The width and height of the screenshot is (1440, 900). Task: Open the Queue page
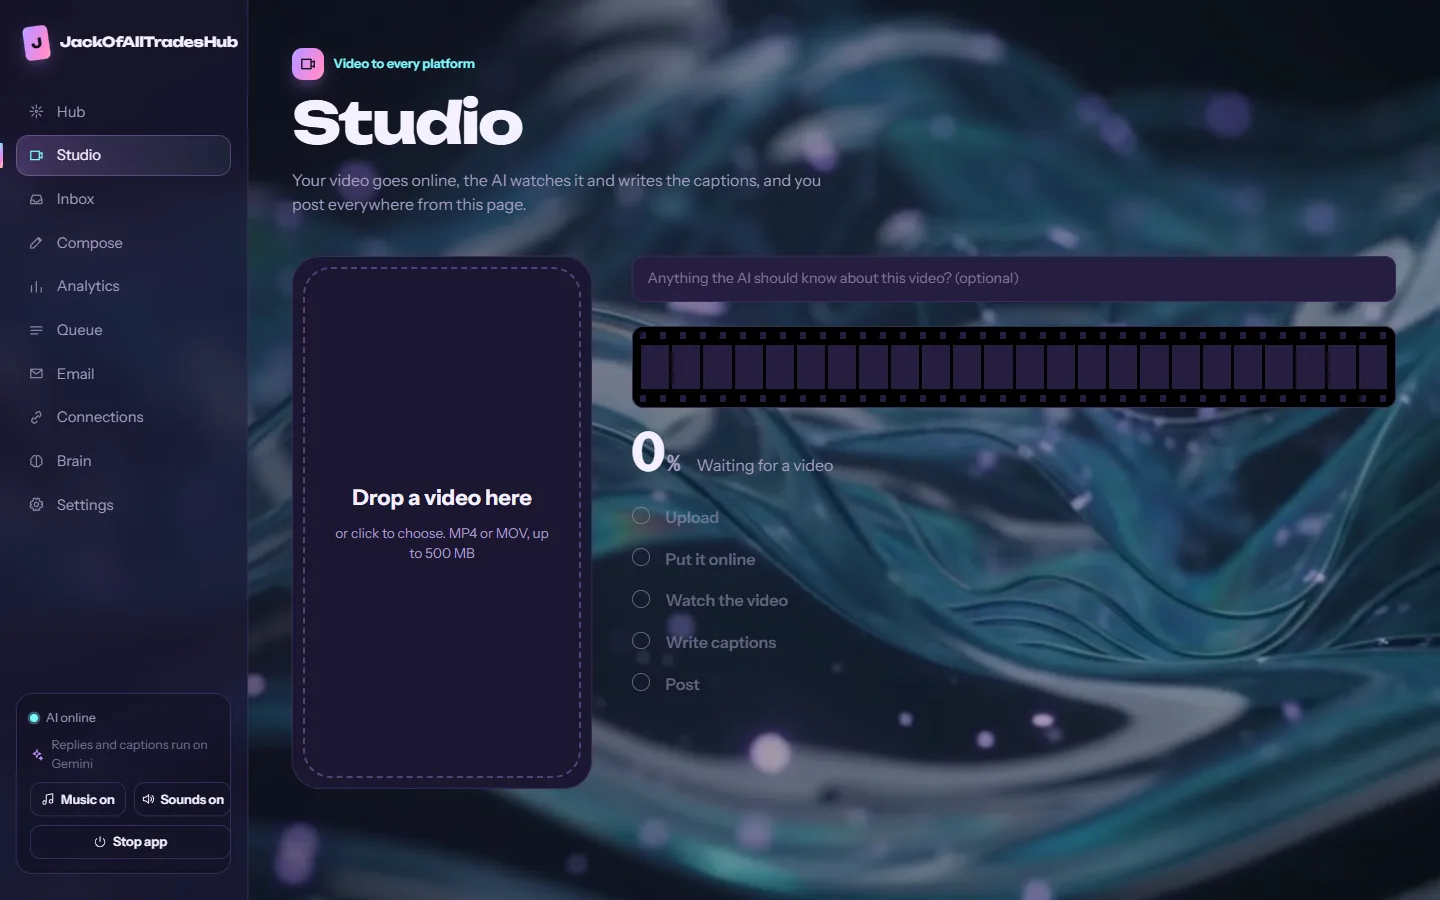click(x=123, y=330)
